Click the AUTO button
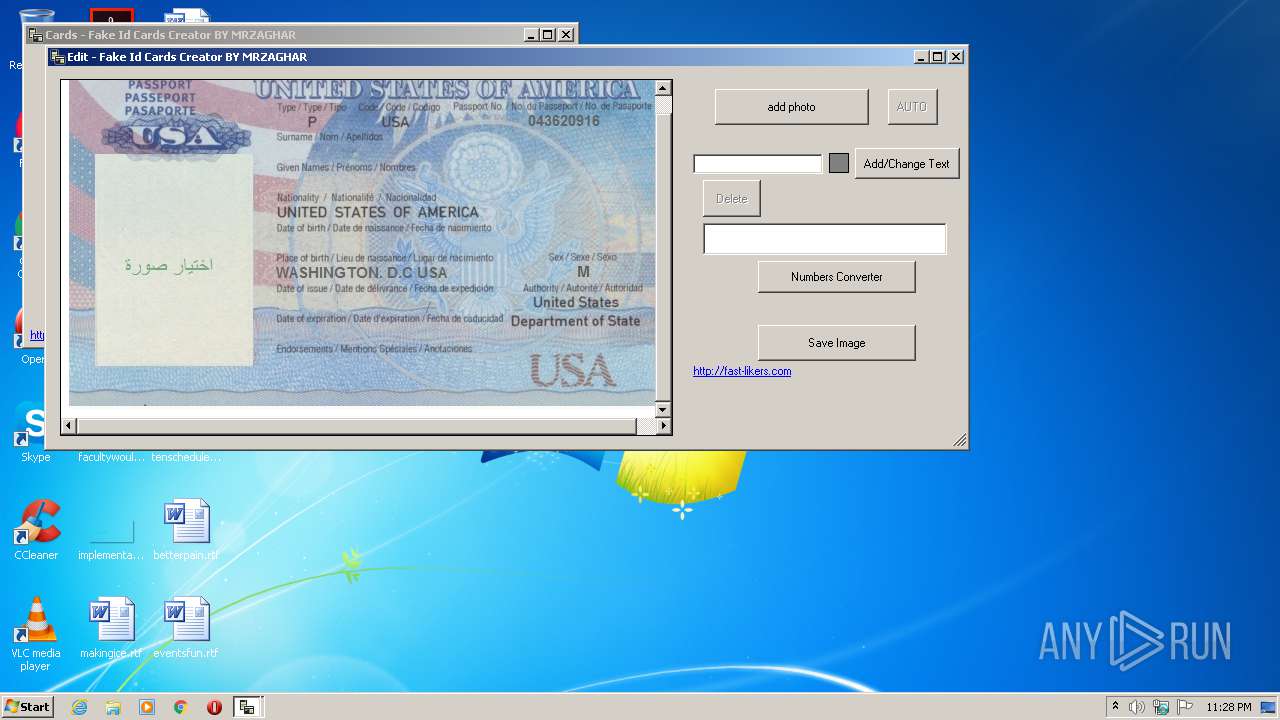 tap(912, 107)
